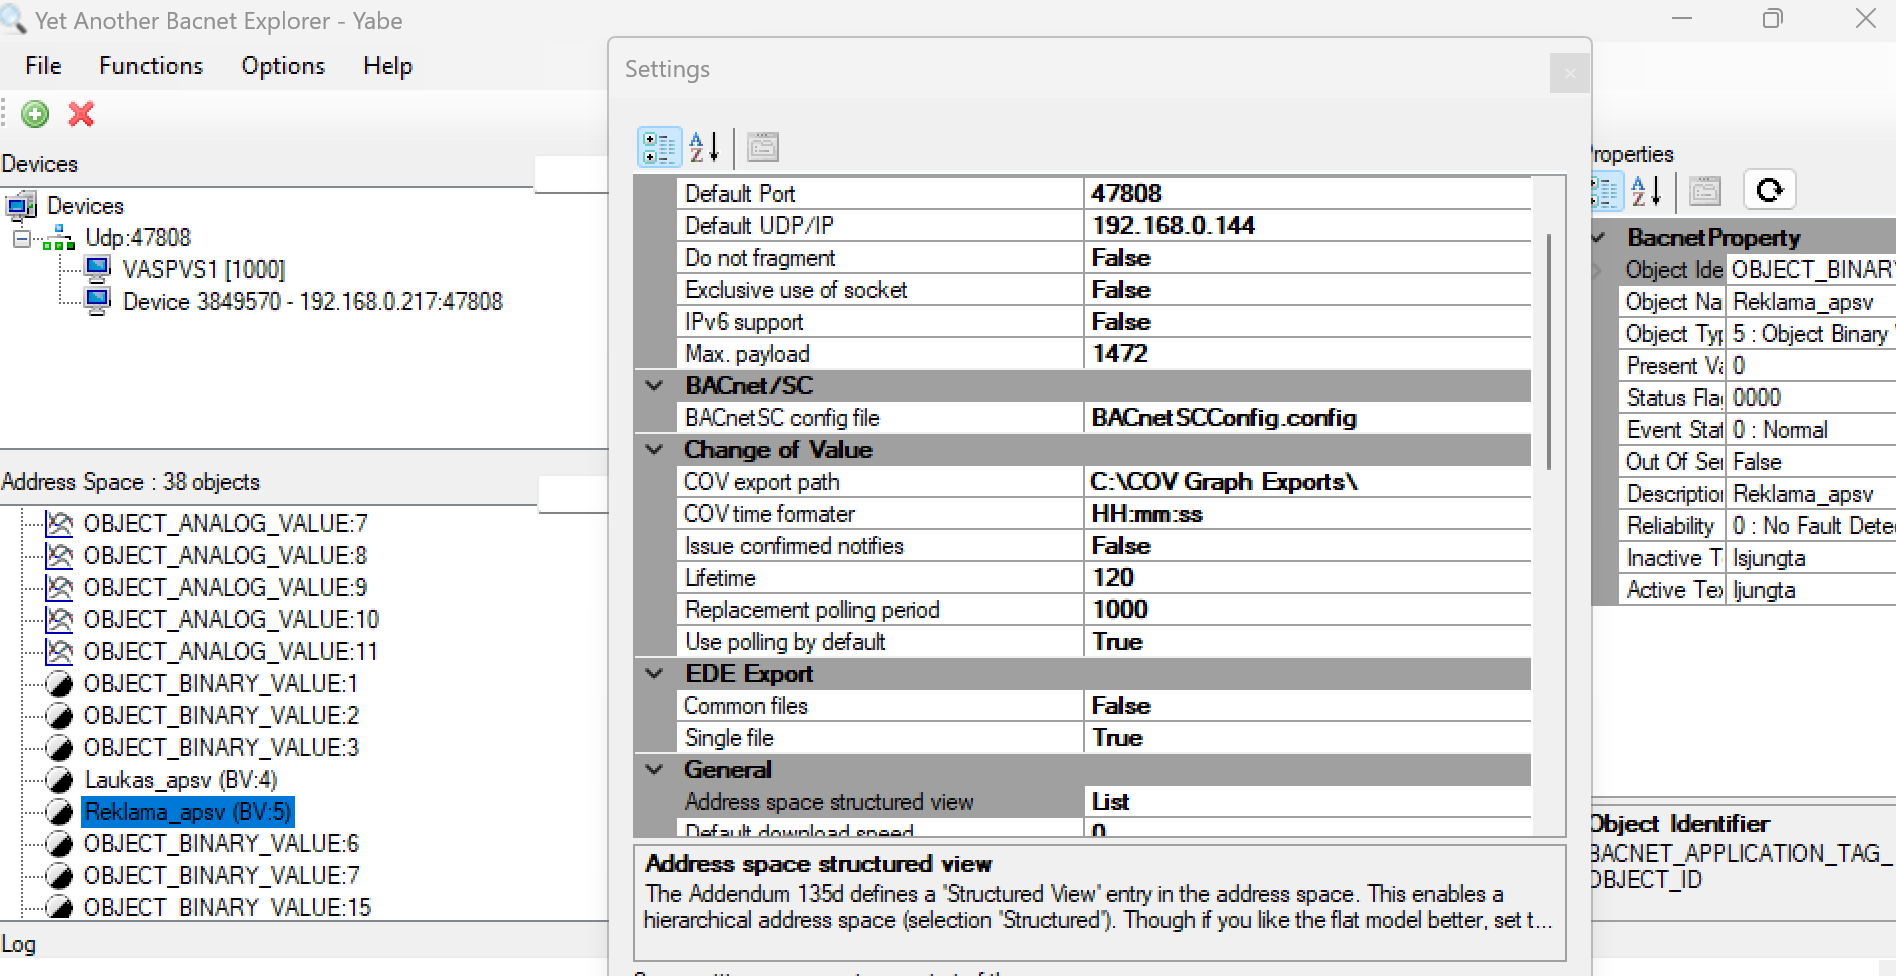Select Single file True value

pyautogui.click(x=1307, y=738)
